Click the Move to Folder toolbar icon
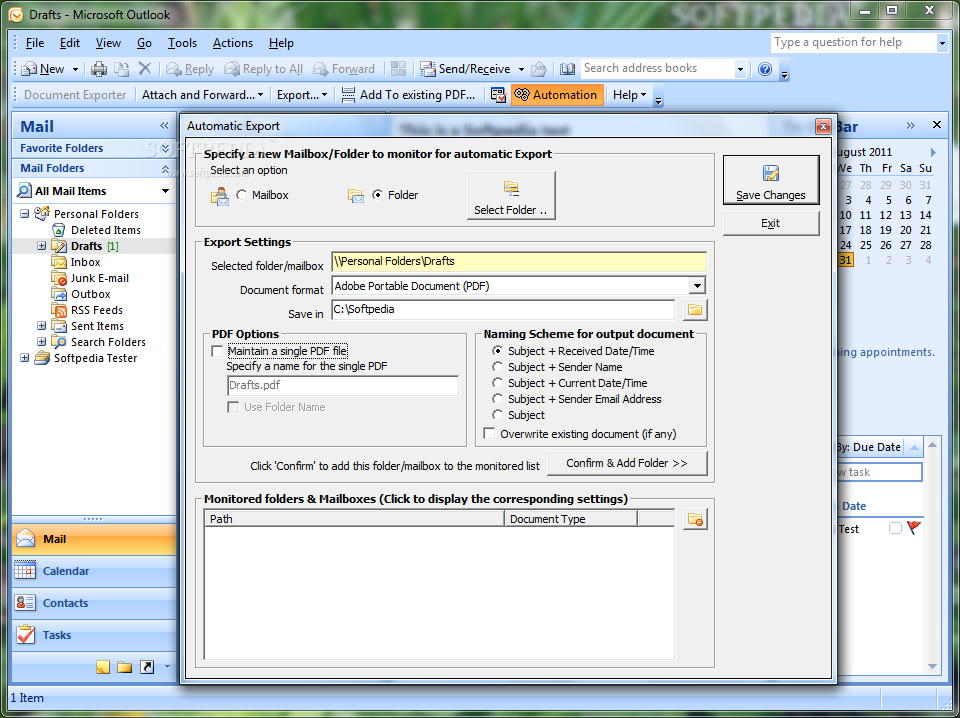Viewport: 960px width, 718px height. (x=122, y=69)
